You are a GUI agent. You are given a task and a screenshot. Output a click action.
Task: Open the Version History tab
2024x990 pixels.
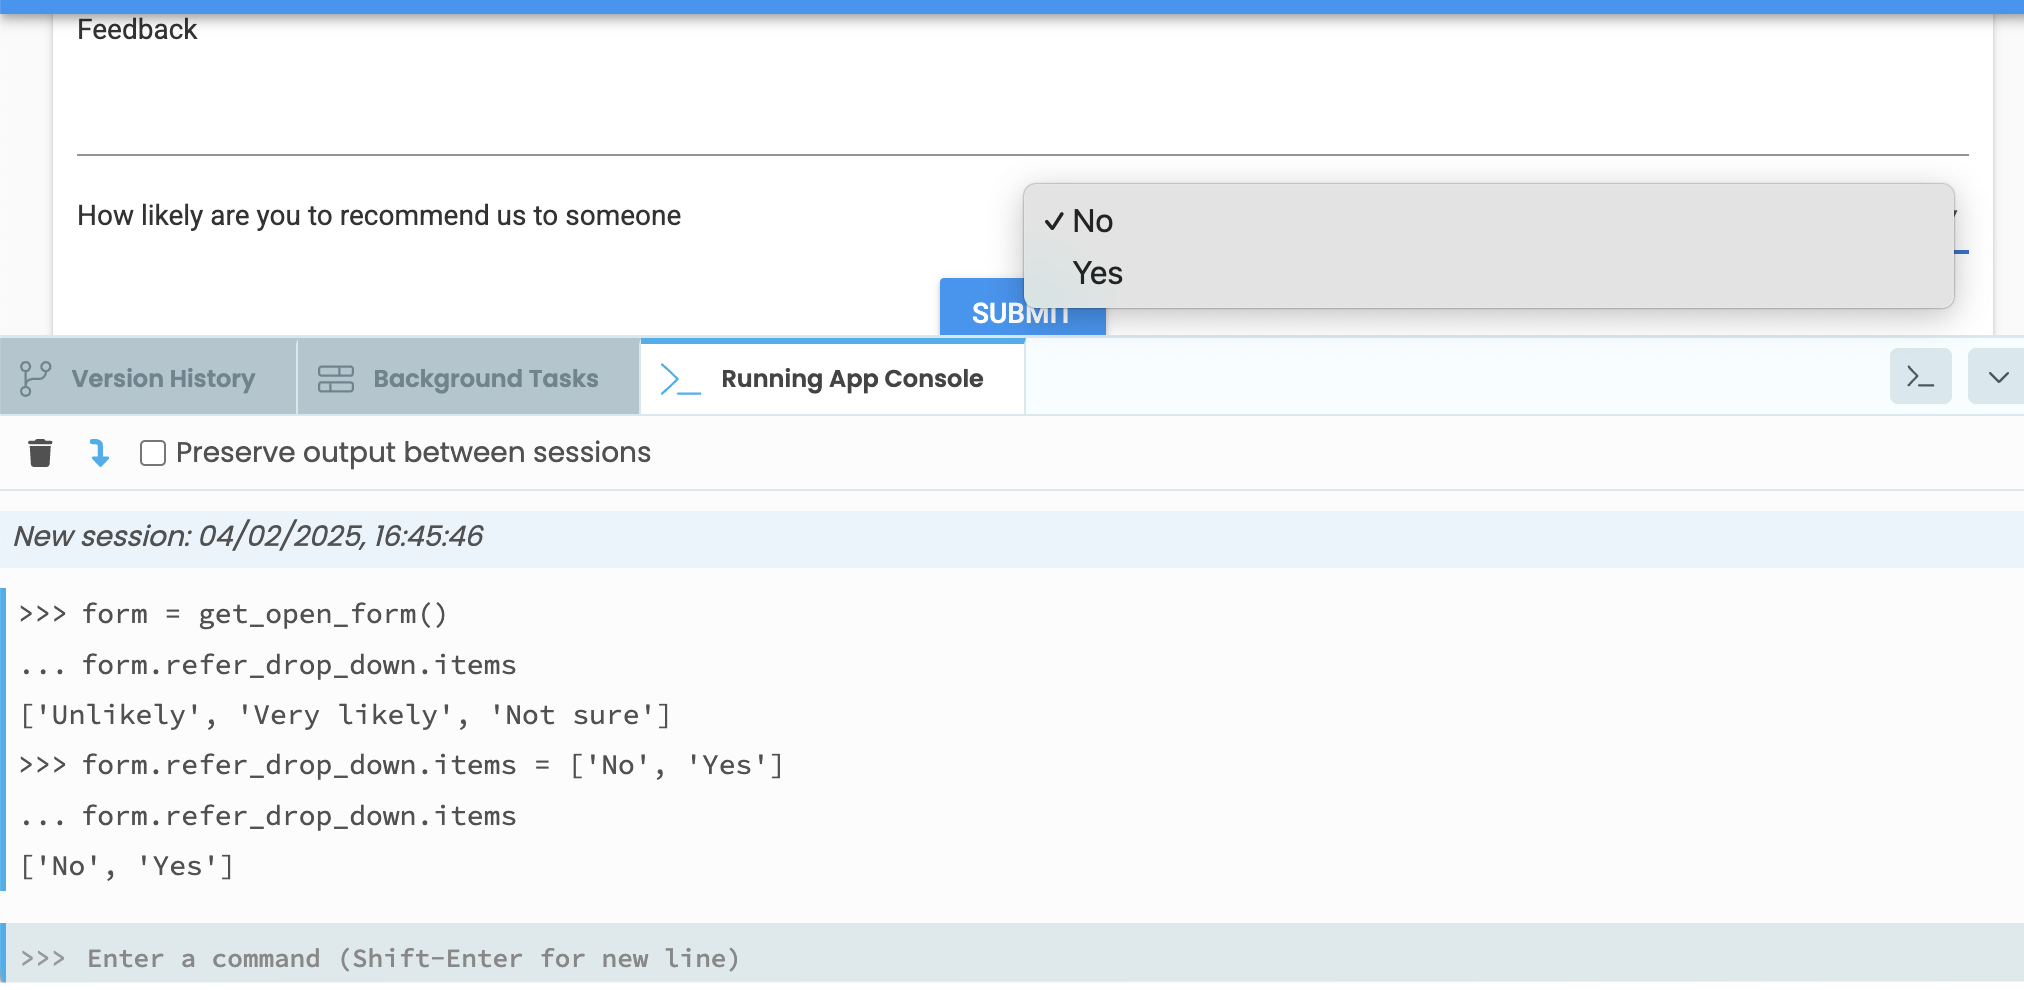162,379
